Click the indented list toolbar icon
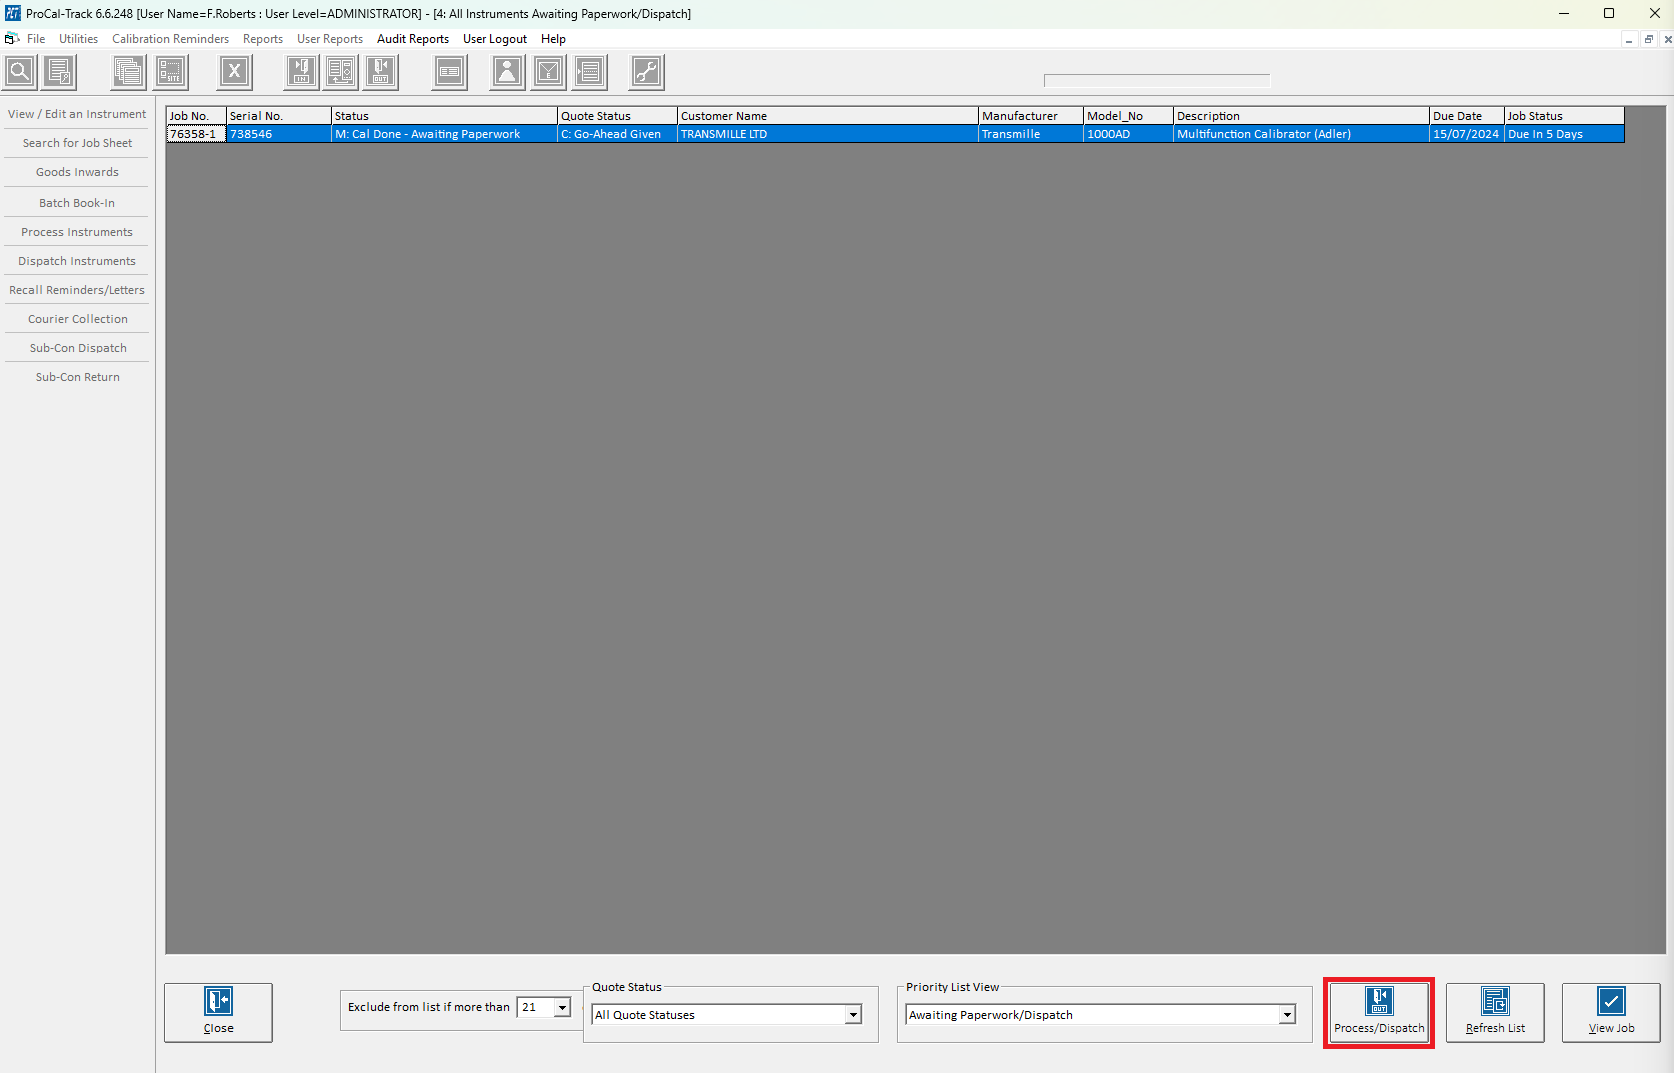Viewport: 1674px width, 1073px height. [590, 72]
